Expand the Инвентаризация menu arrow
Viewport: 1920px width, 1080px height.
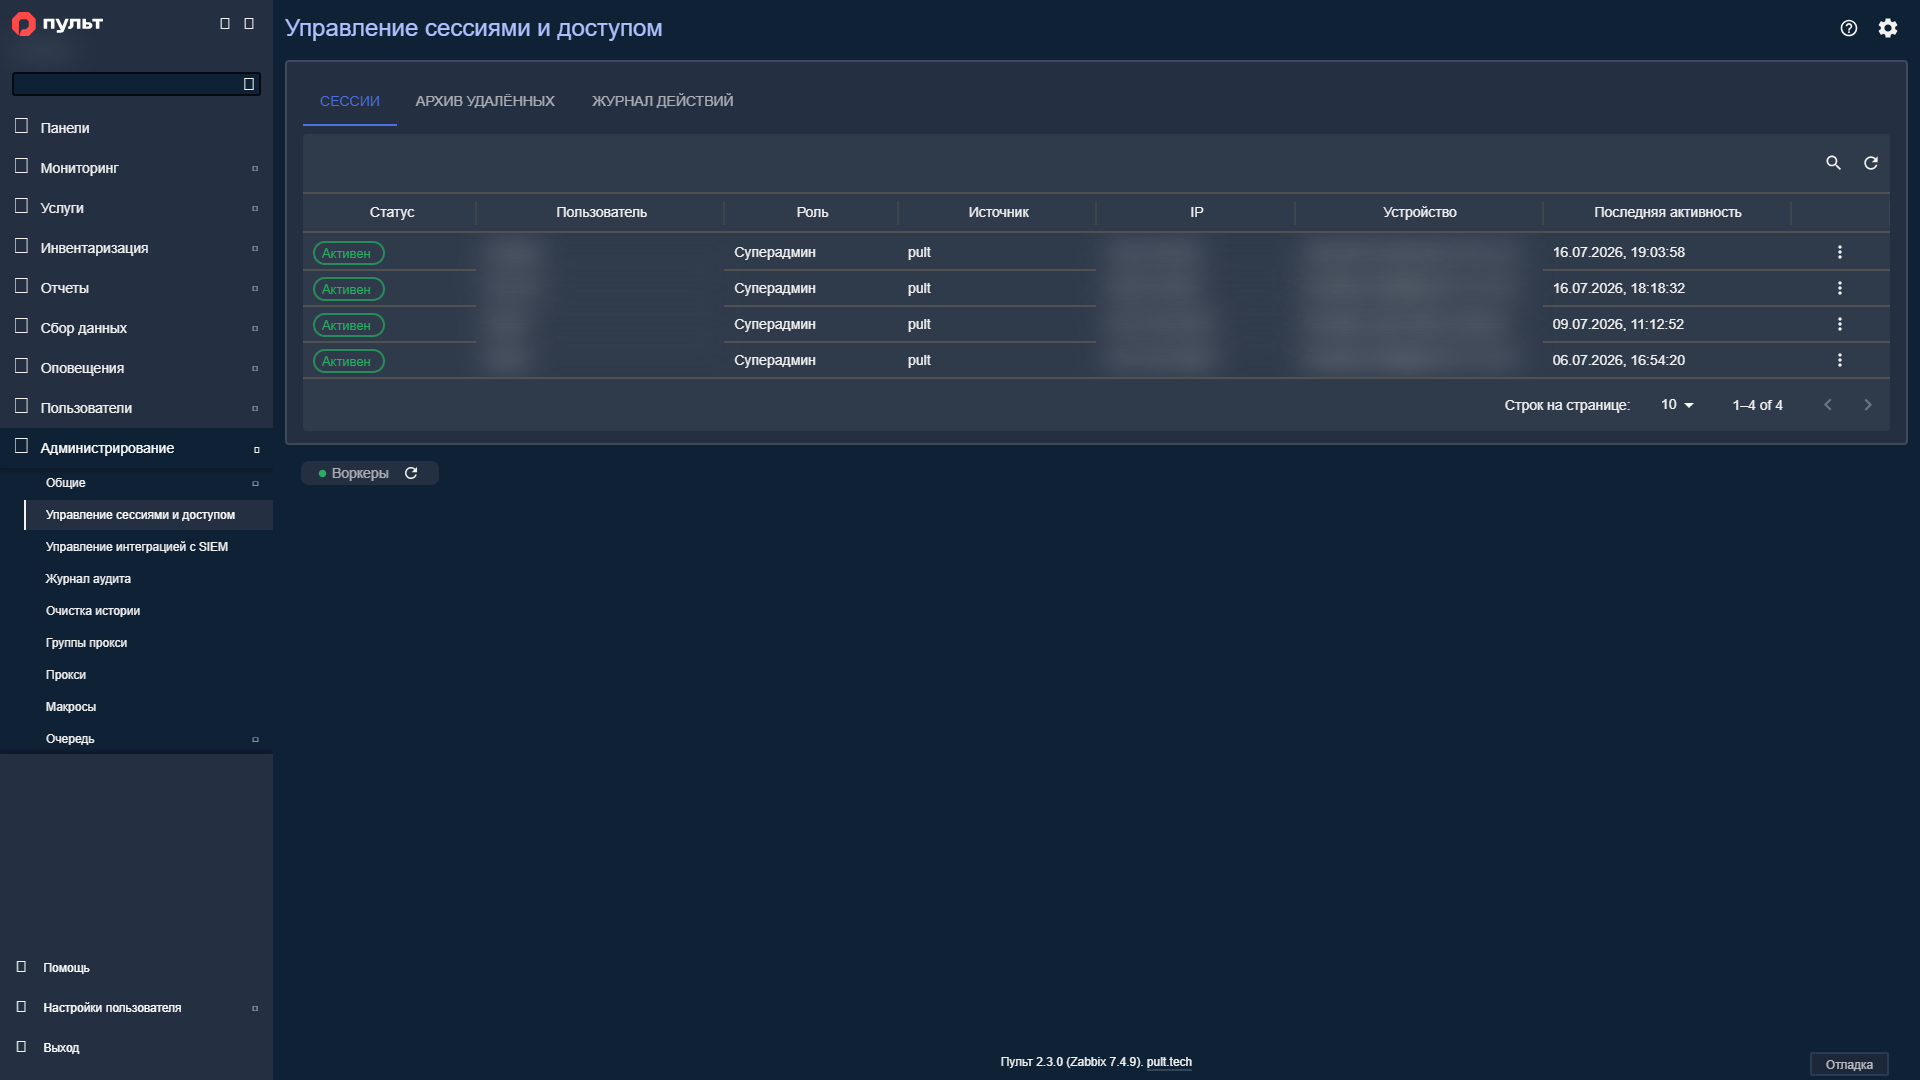point(255,248)
